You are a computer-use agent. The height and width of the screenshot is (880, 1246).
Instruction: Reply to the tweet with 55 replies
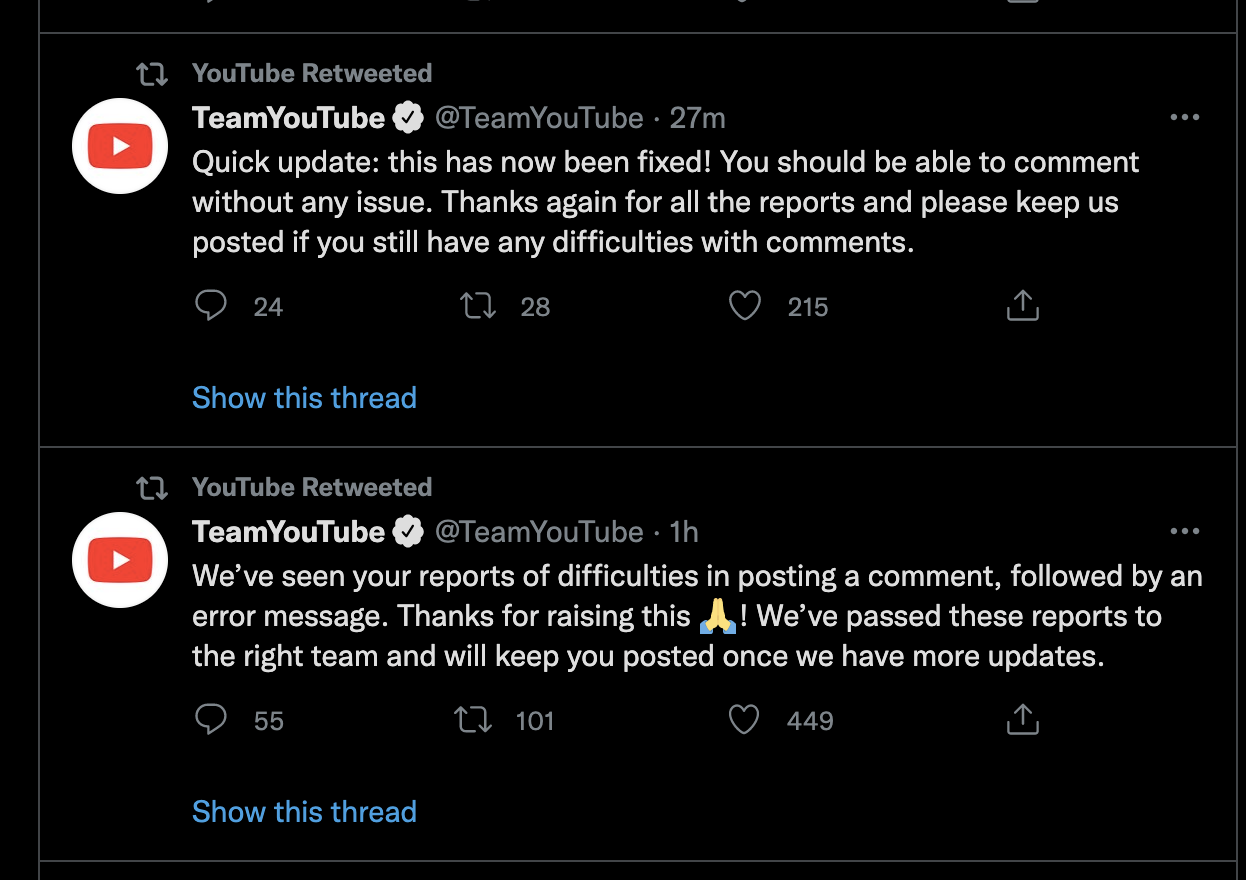[211, 720]
